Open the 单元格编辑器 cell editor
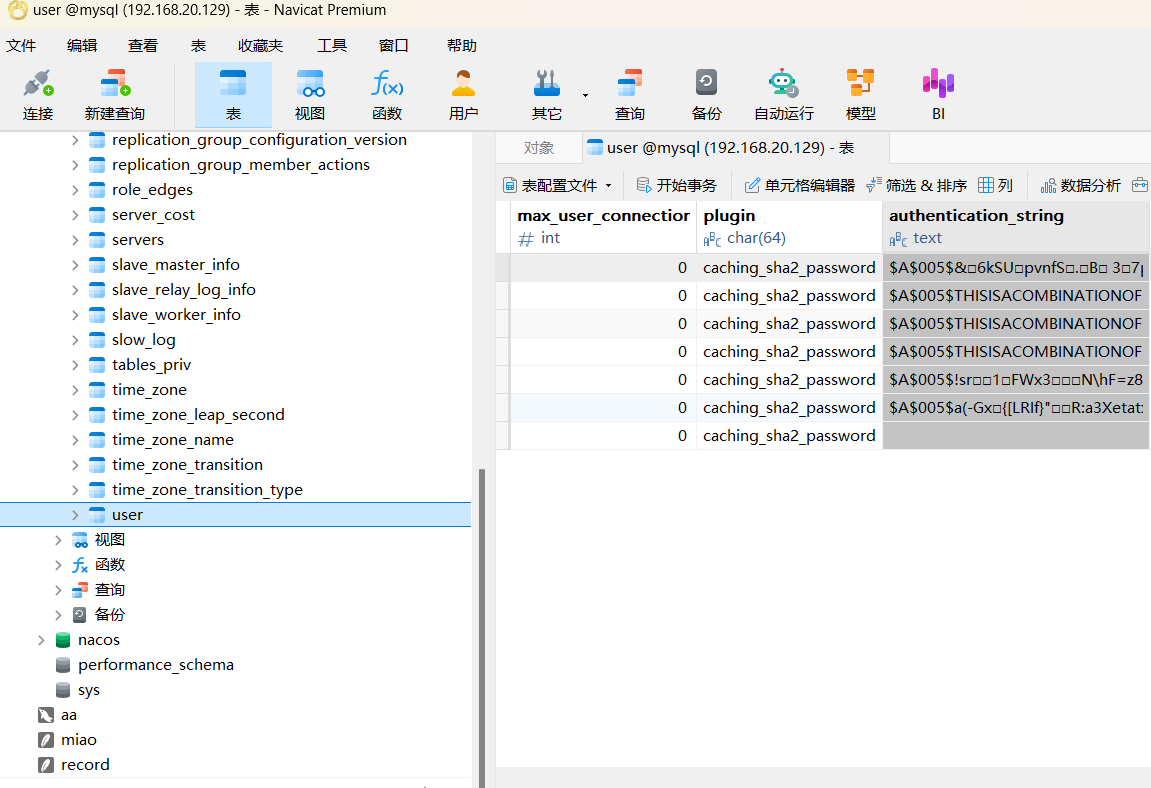This screenshot has height=788, width=1151. [799, 186]
